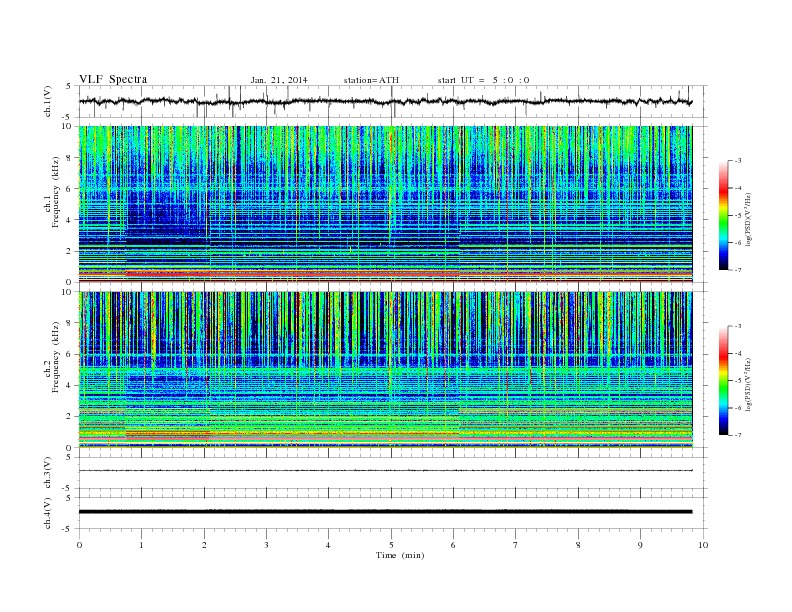Click the time axis tick label '8'

(x=578, y=545)
